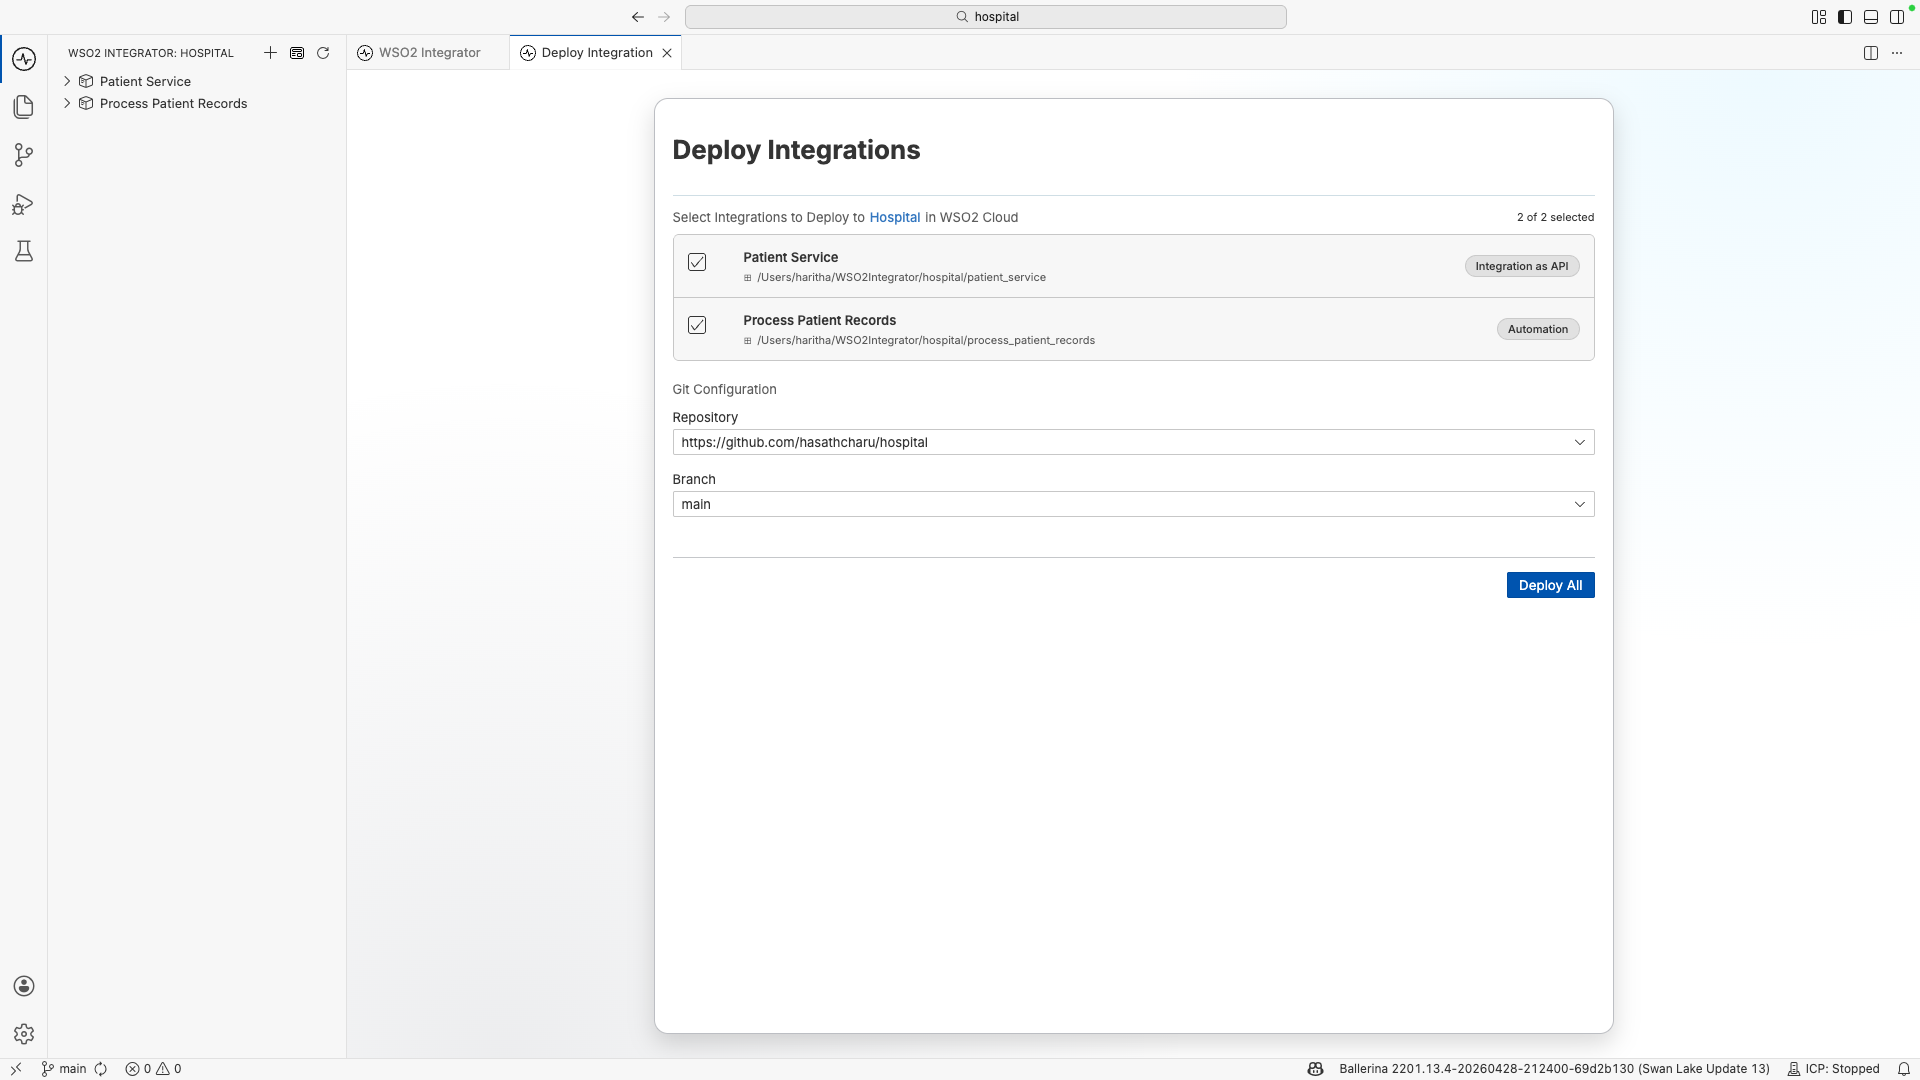Click the process_patient_records path text
This screenshot has height=1080, width=1920.
click(926, 340)
